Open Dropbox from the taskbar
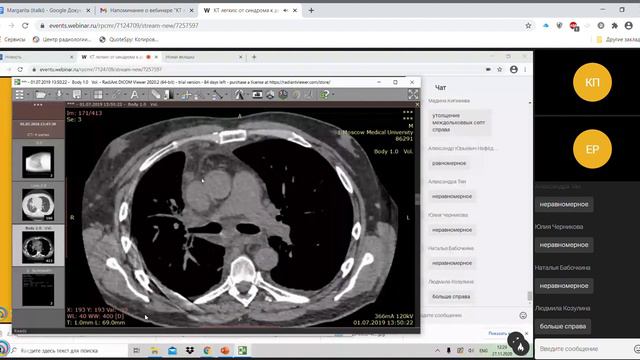 point(190,351)
